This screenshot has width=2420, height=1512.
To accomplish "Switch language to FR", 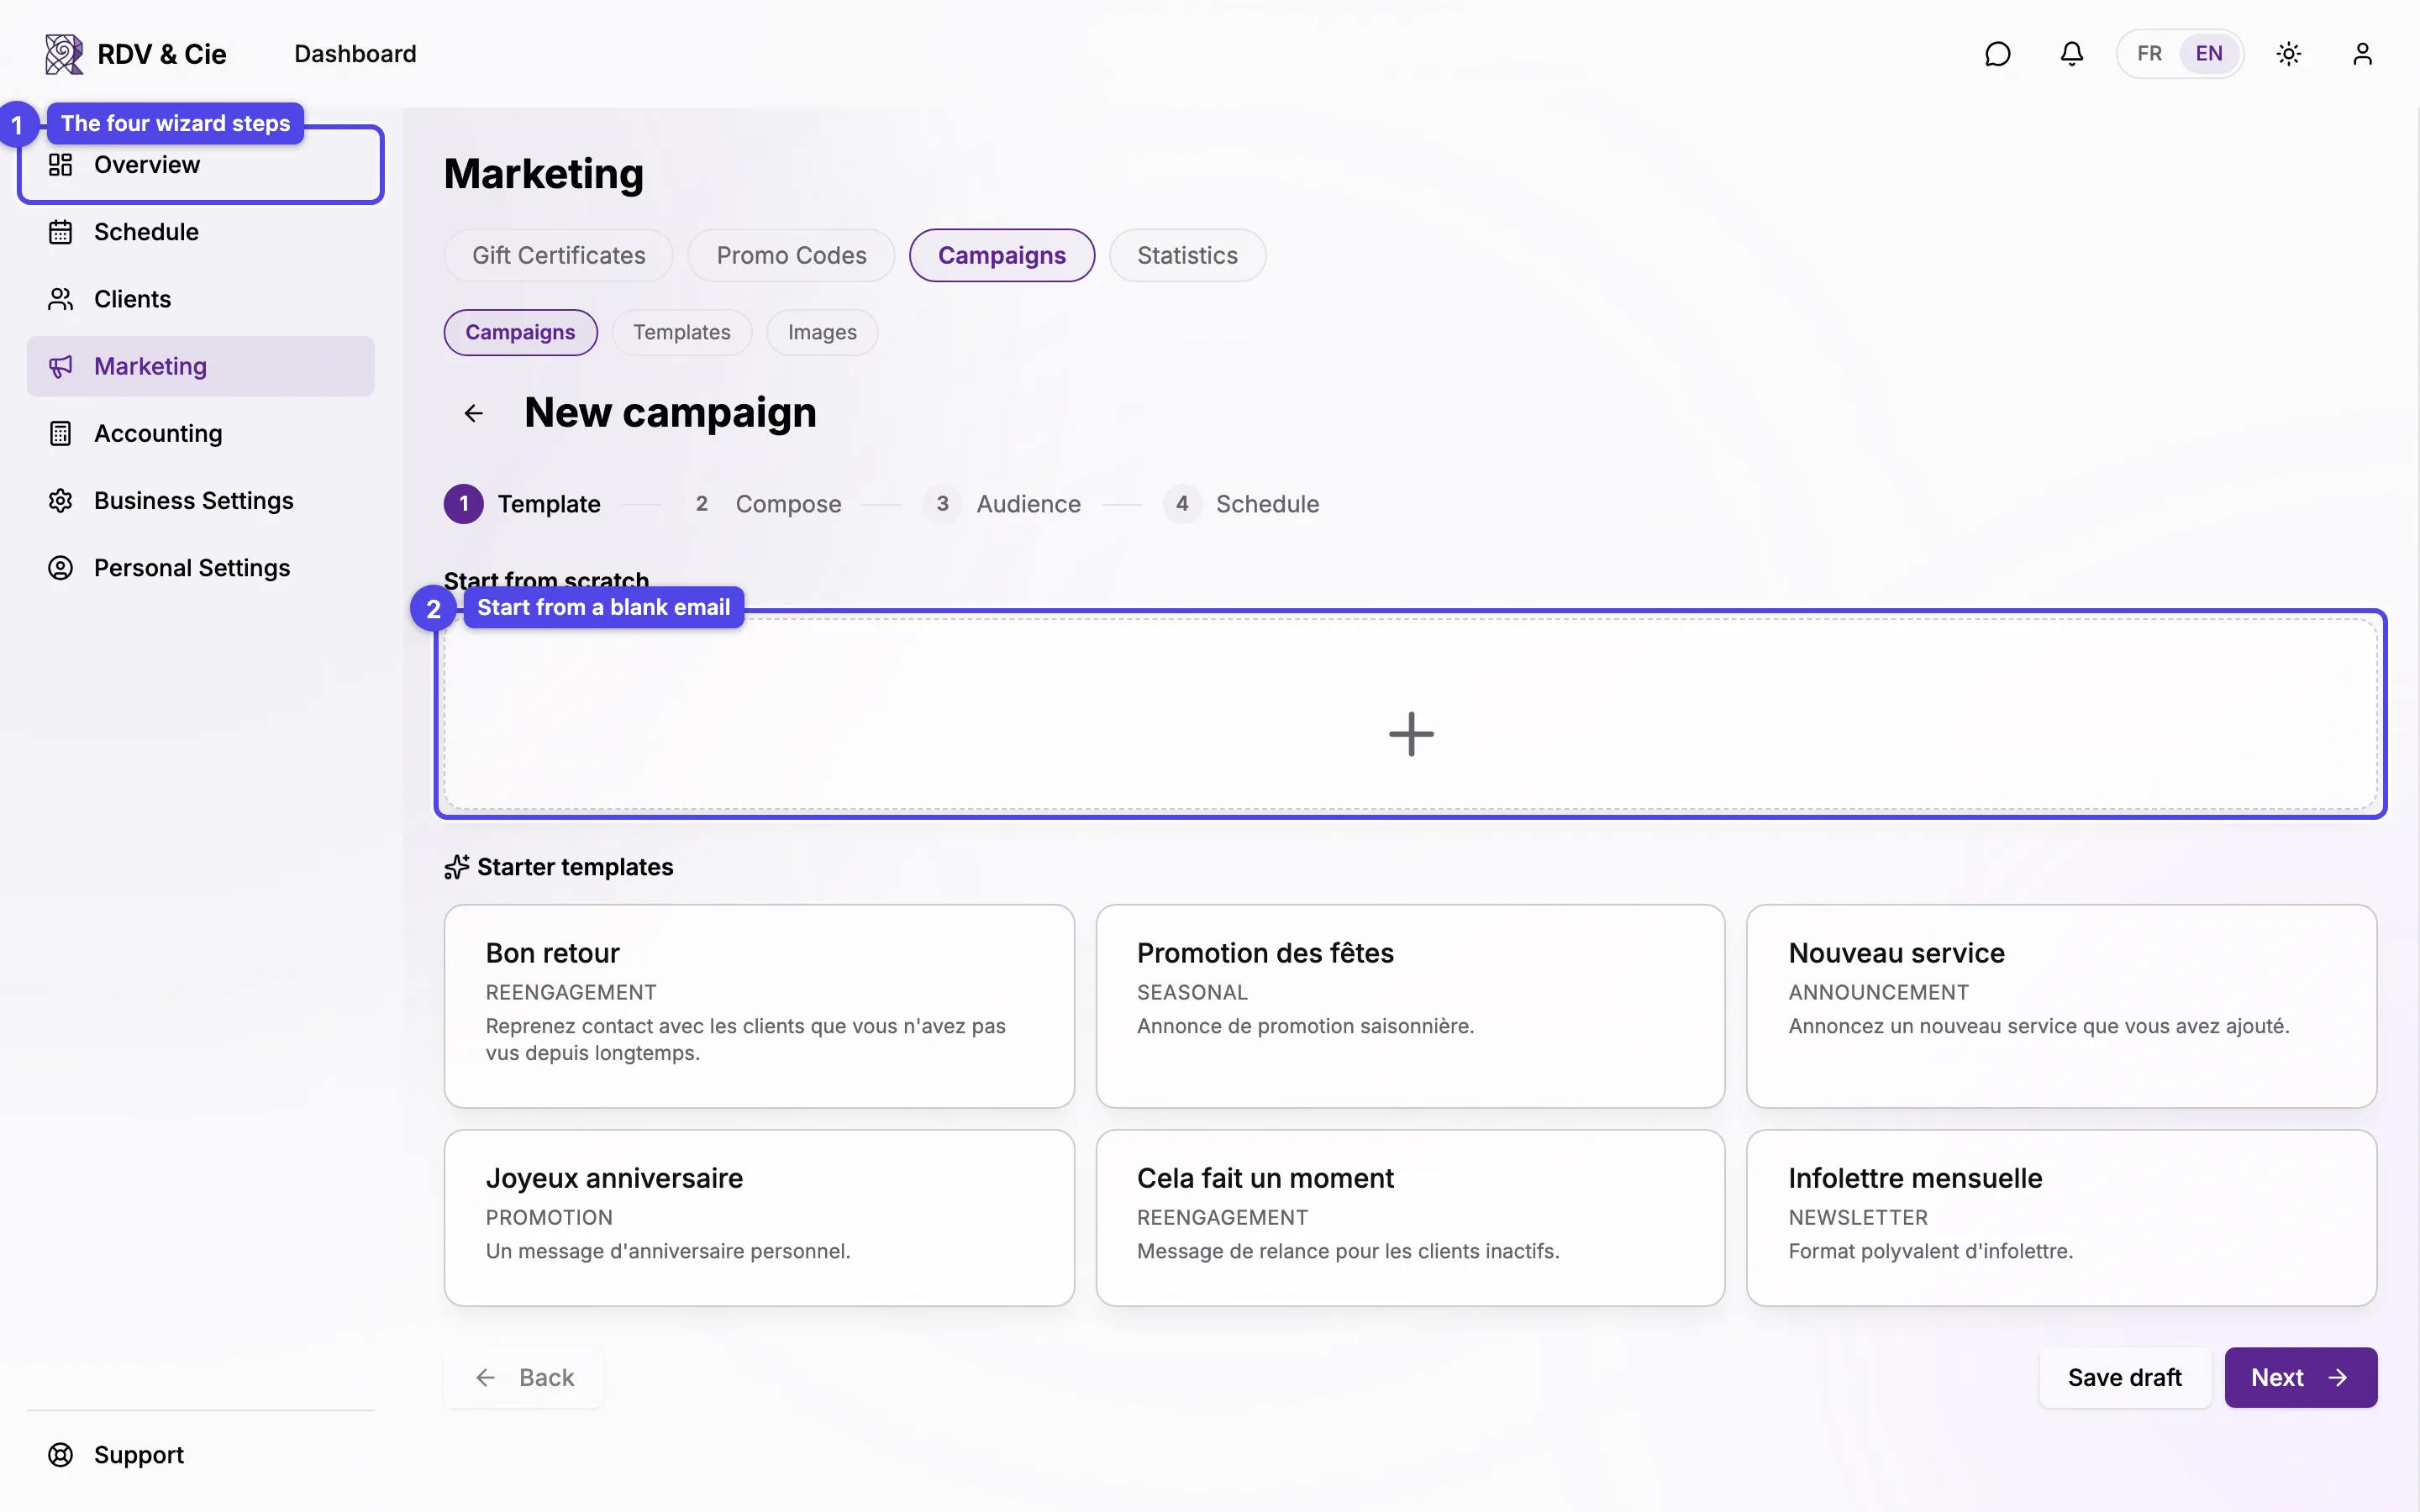I will tap(2149, 54).
